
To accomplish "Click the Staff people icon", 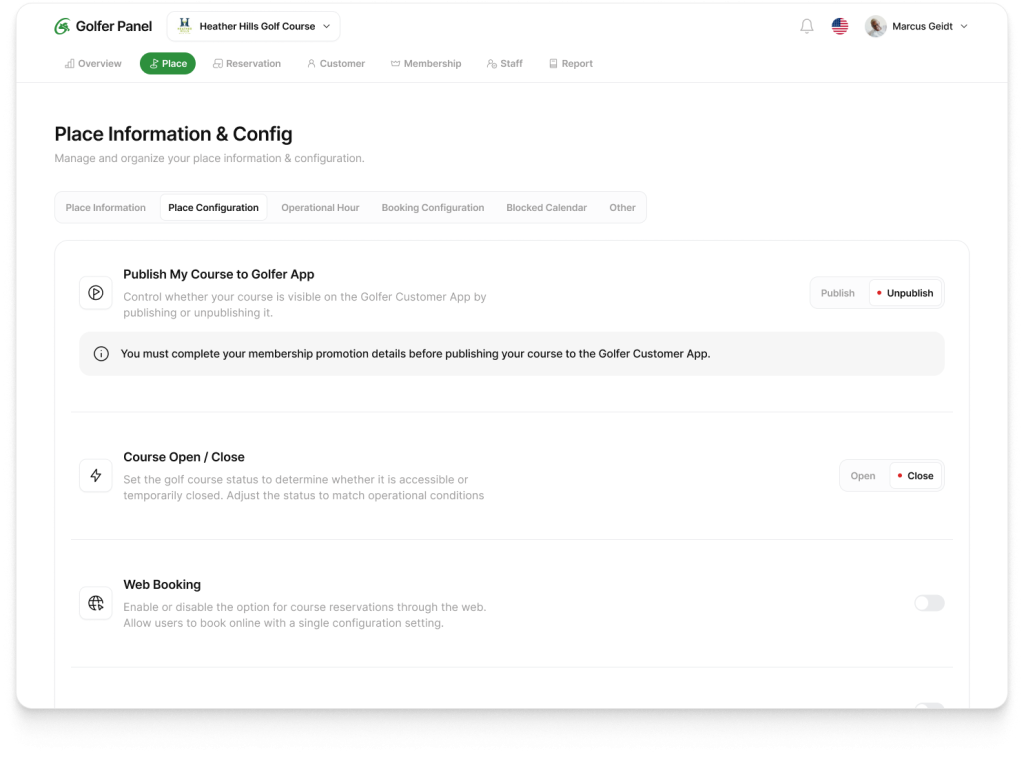I will [492, 63].
